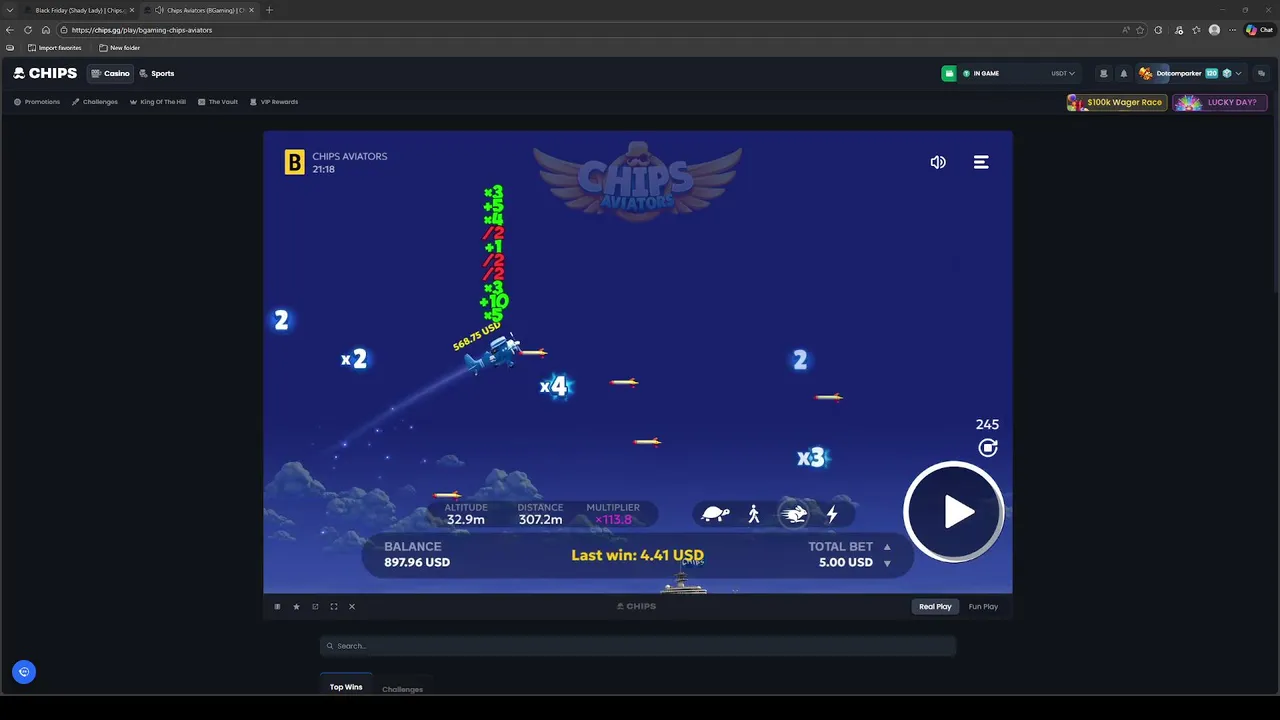The height and width of the screenshot is (720, 1280).
Task: Favorite the game with star icon
Action: [296, 606]
